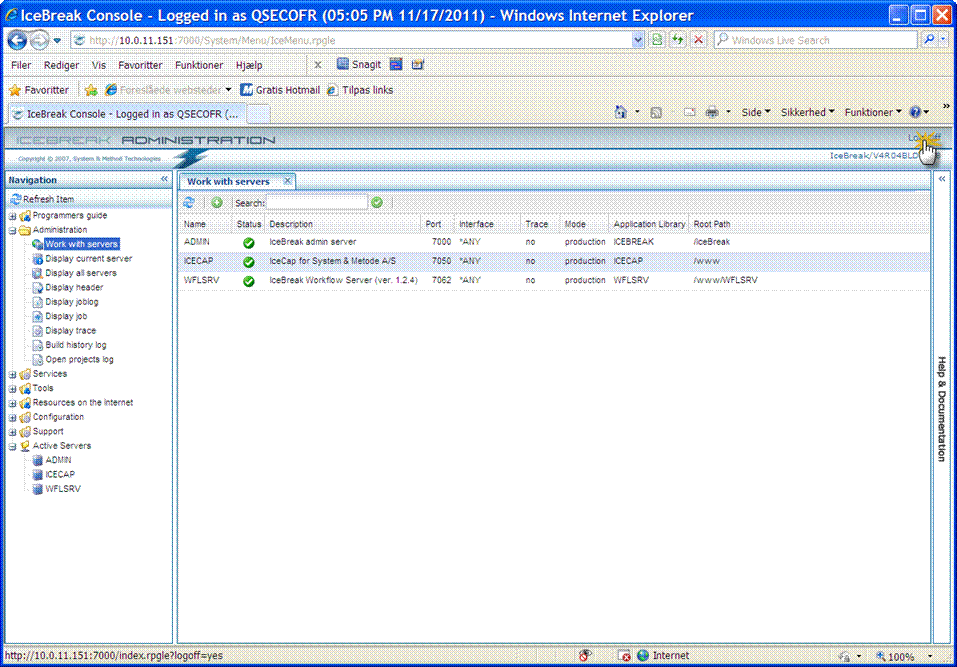Expand the Services tree node
The image size is (957, 667).
click(12, 374)
